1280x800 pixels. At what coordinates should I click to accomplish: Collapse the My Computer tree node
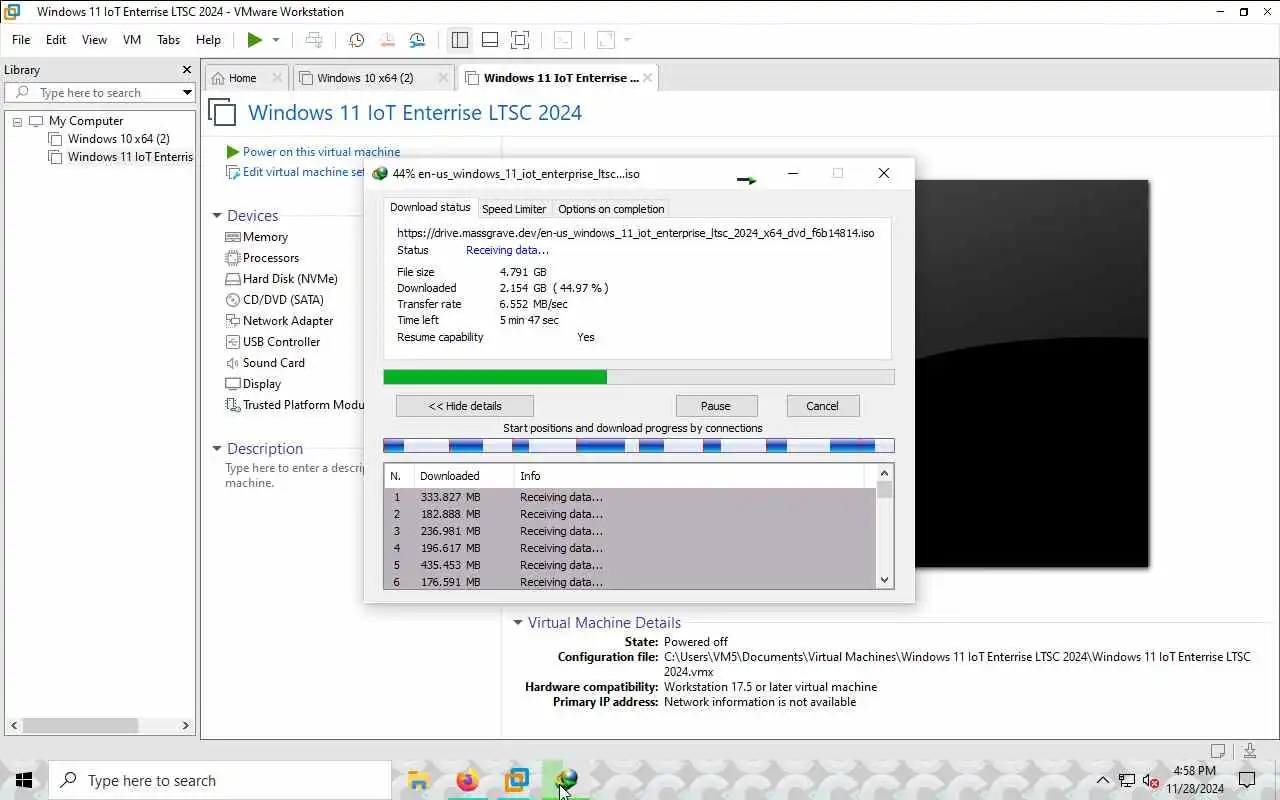click(x=17, y=121)
